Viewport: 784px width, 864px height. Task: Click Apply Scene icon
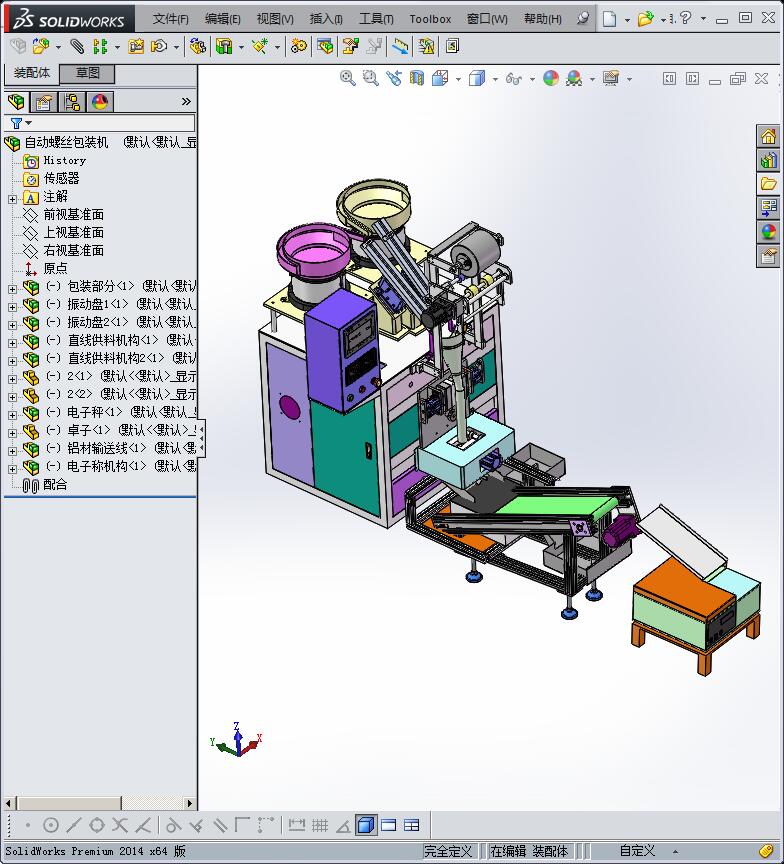(574, 78)
